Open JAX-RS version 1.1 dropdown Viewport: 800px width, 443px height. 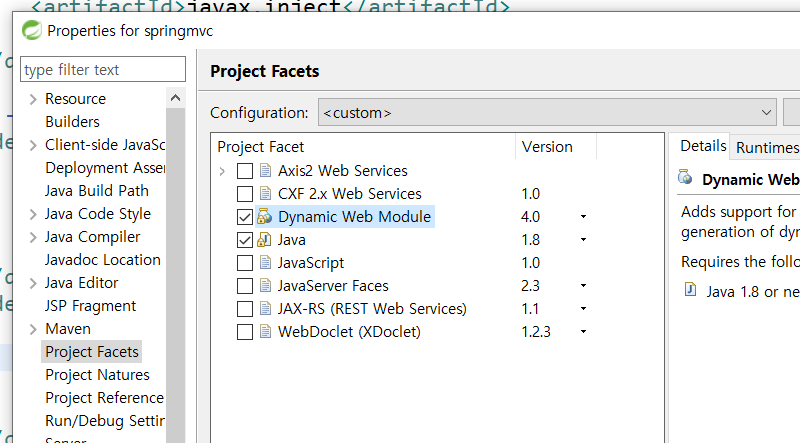click(x=583, y=309)
